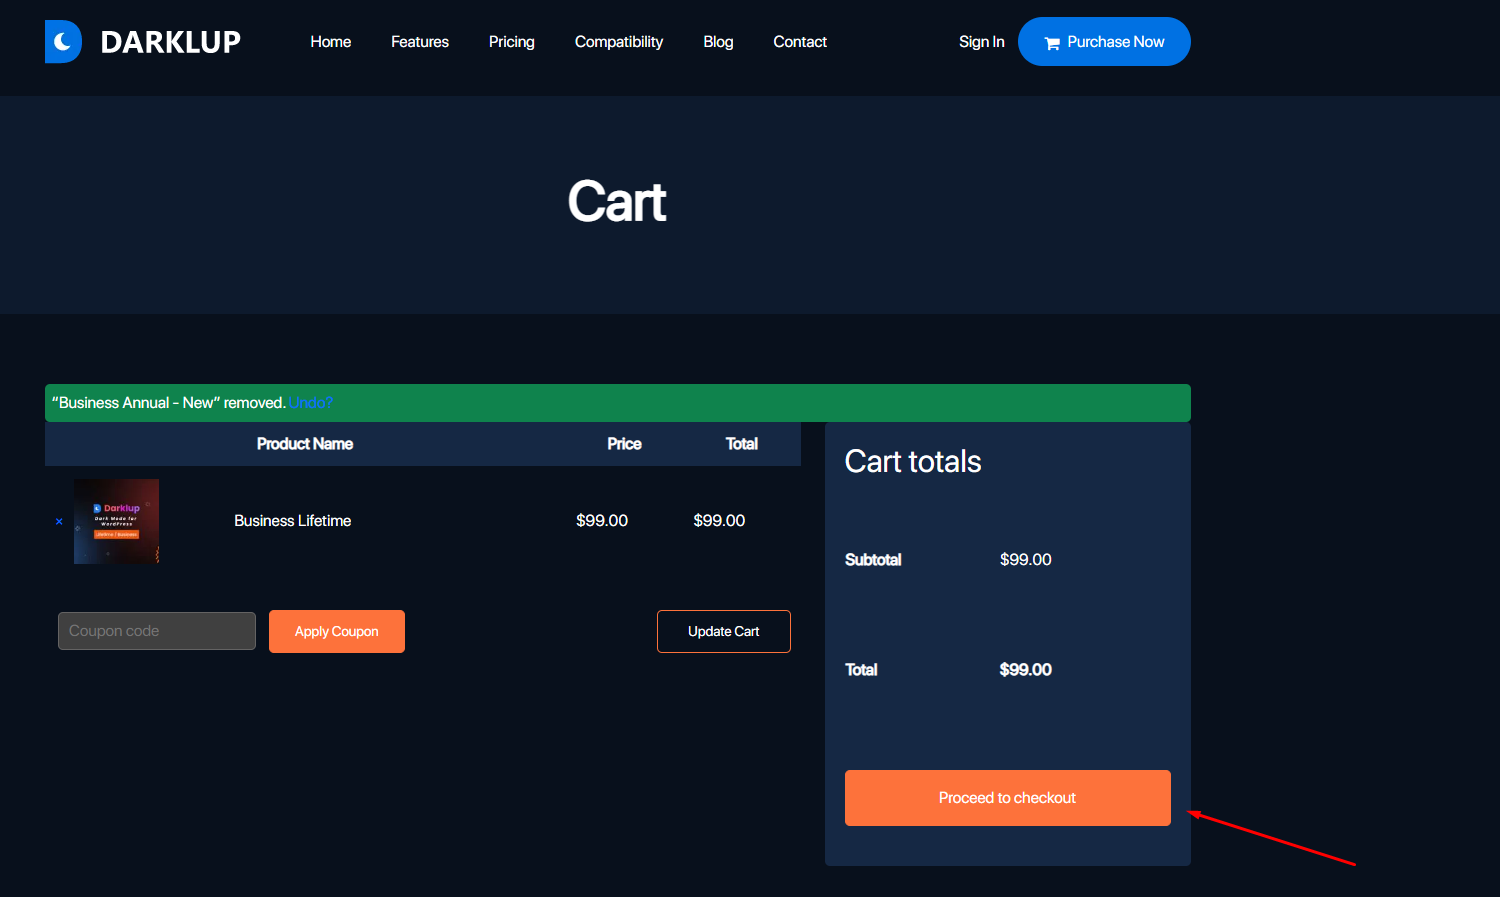Screen dimensions: 1500x897
Task: Open the Blog page
Action: (x=718, y=42)
